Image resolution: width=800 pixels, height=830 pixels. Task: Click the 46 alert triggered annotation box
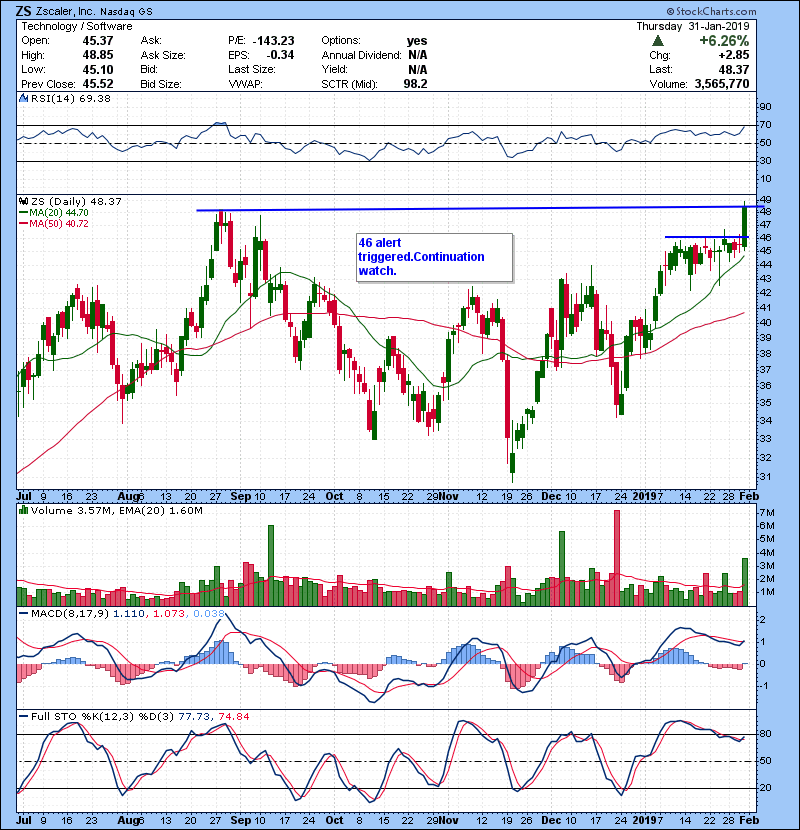pyautogui.click(x=435, y=257)
